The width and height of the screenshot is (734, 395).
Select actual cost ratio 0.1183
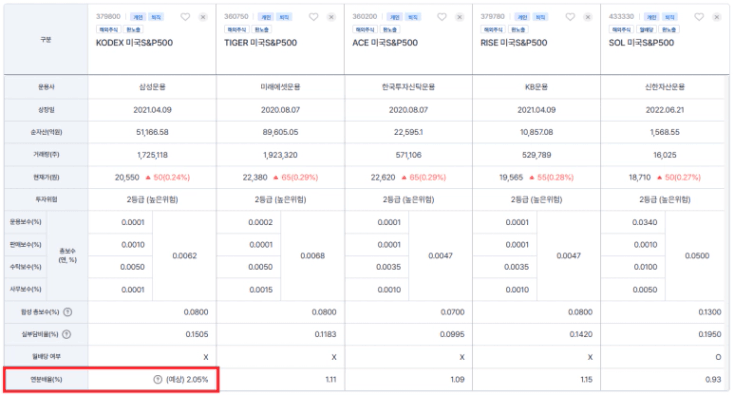pyautogui.click(x=325, y=335)
